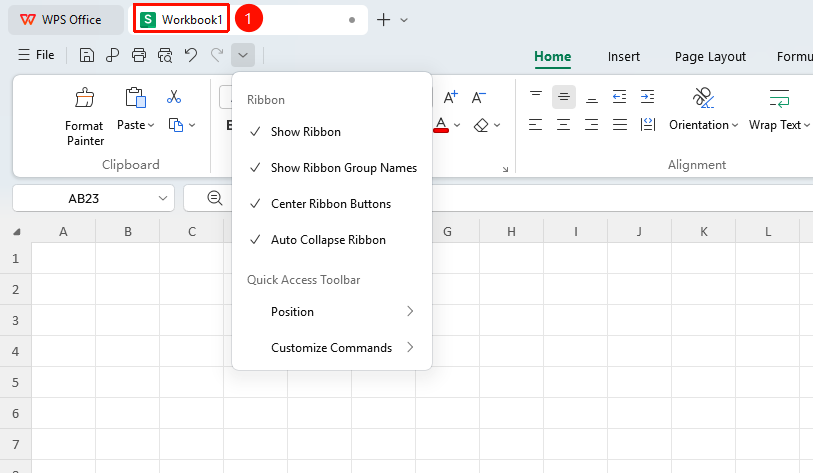Open the Paste dropdown arrow

point(151,126)
